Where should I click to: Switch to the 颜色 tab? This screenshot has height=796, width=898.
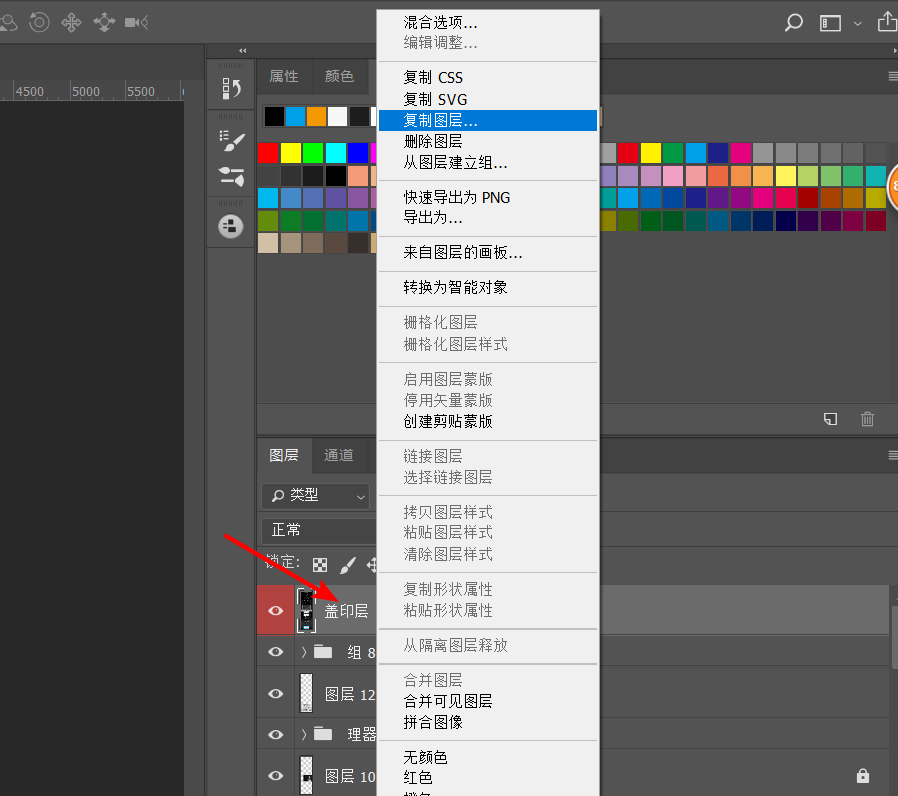[339, 76]
